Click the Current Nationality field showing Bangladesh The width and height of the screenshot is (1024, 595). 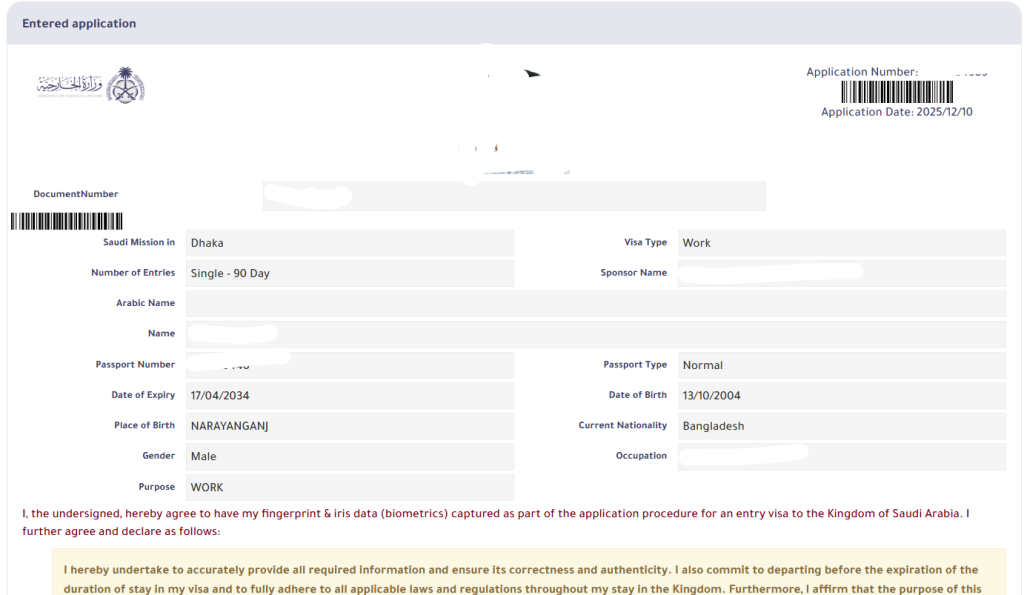click(841, 426)
